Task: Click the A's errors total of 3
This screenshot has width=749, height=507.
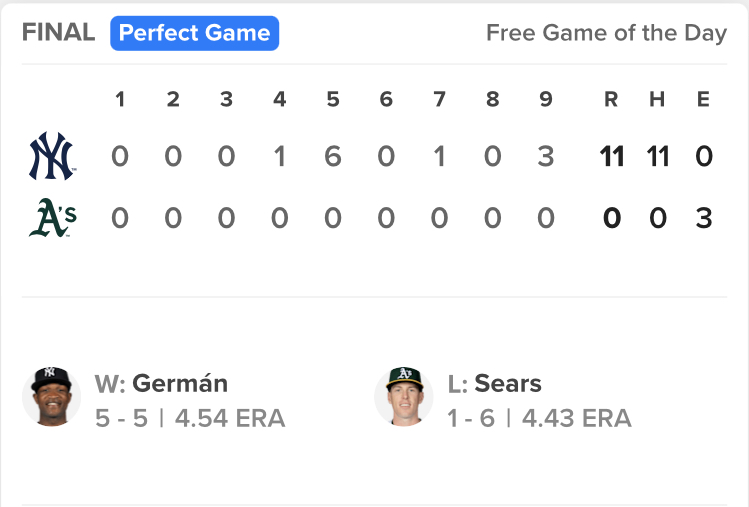Action: pyautogui.click(x=704, y=218)
